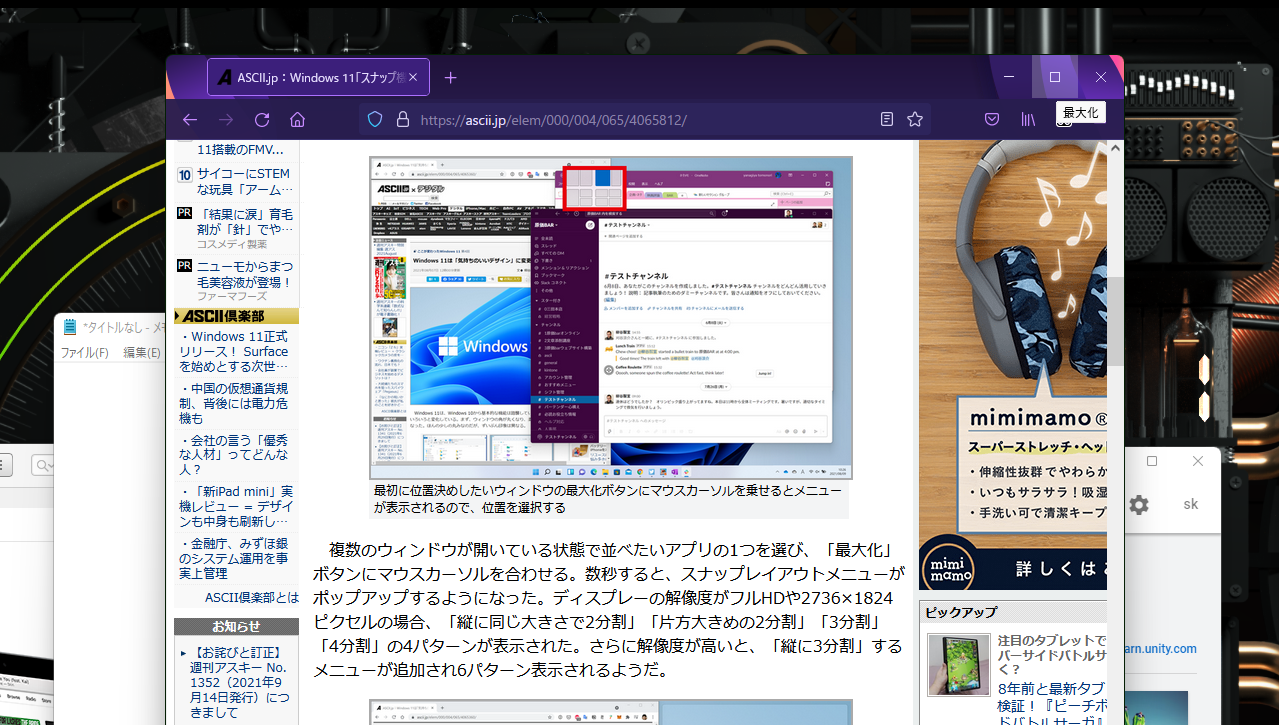Open the 編集(E) menu in Notepad

[x=141, y=352]
